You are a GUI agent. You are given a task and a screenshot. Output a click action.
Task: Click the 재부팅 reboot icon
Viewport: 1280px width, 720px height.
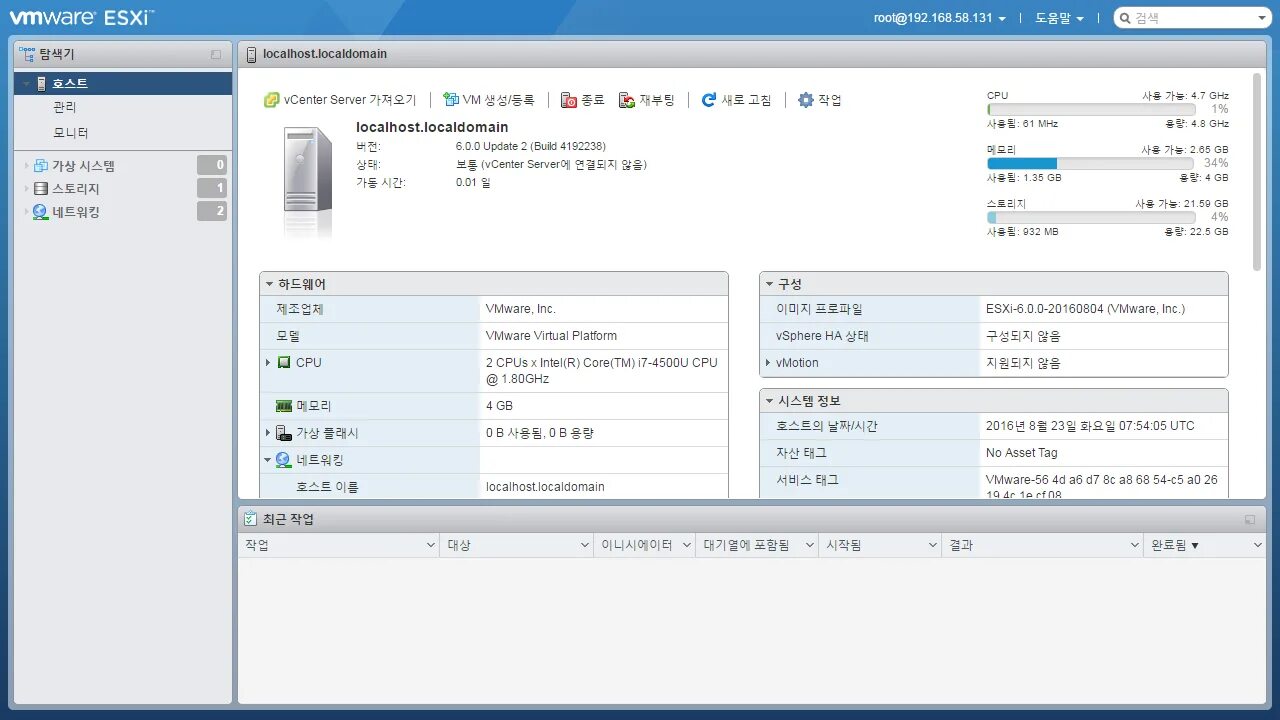(627, 100)
